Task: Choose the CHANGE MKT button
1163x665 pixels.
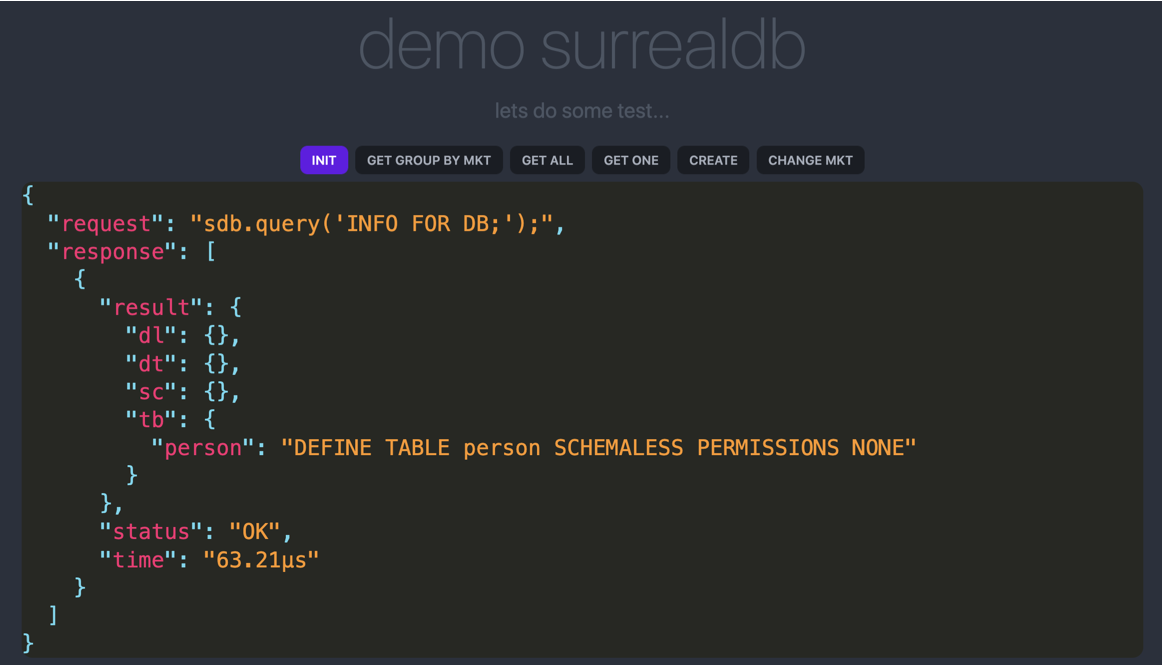Action: click(810, 160)
